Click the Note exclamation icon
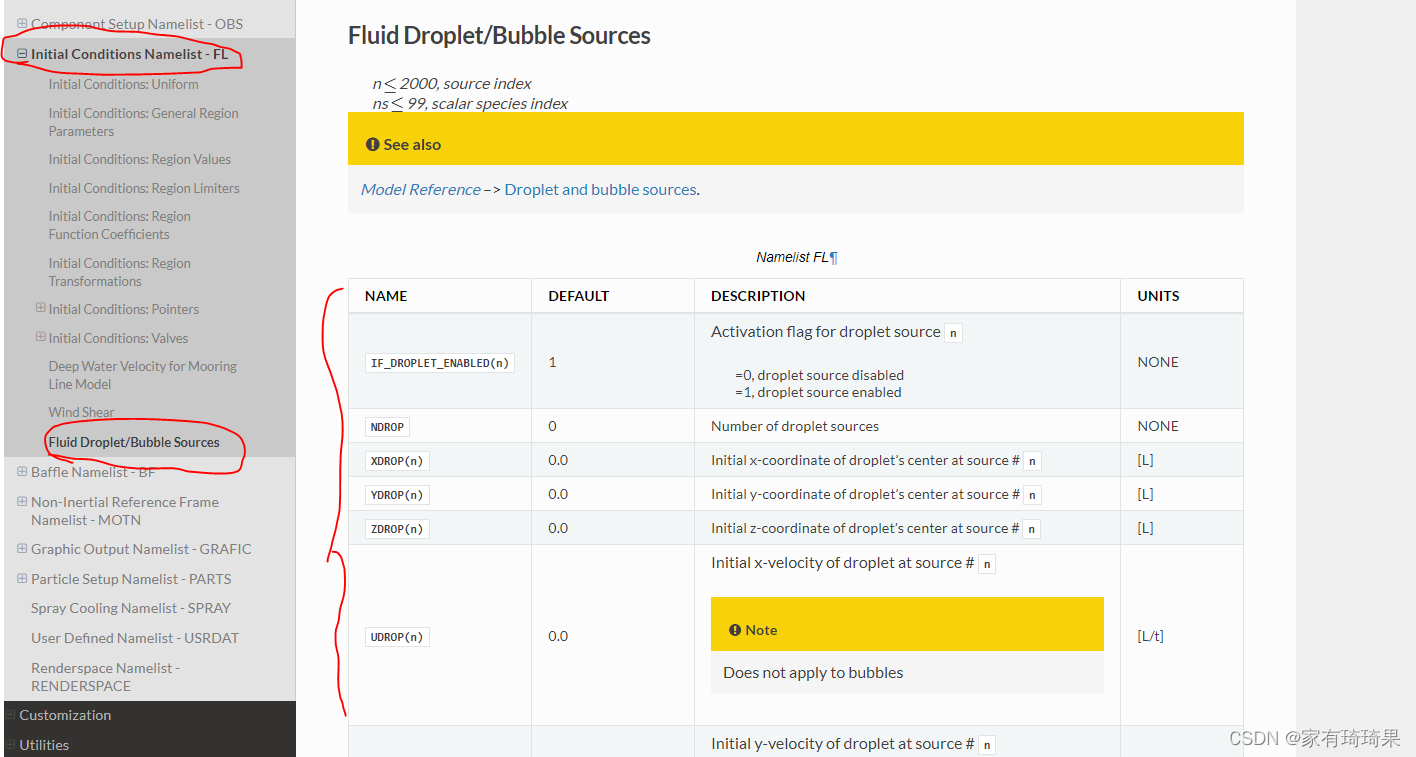Image resolution: width=1416 pixels, height=757 pixels. tap(735, 630)
